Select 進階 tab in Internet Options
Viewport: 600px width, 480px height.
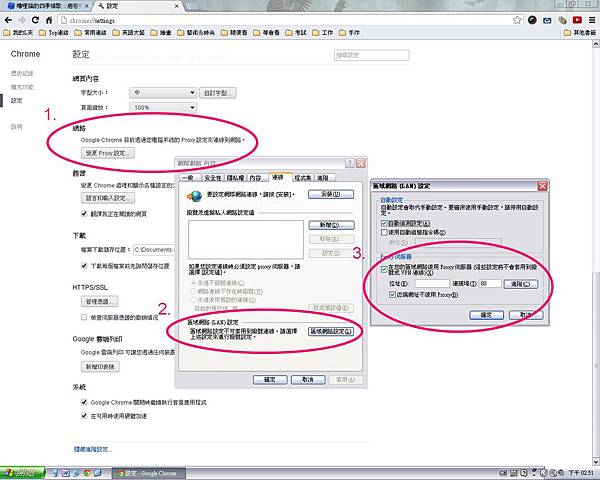click(324, 178)
